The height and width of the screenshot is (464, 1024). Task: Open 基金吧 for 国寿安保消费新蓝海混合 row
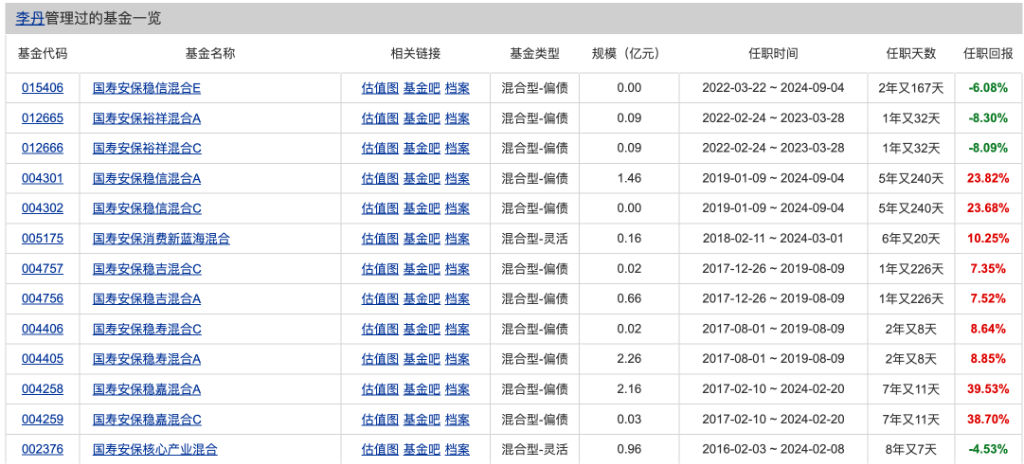[422, 239]
